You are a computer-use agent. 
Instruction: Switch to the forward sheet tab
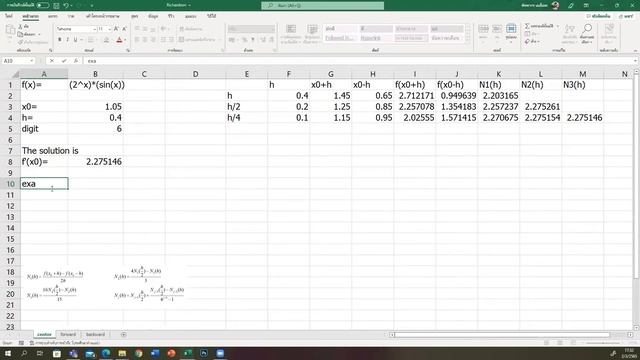tap(68, 334)
